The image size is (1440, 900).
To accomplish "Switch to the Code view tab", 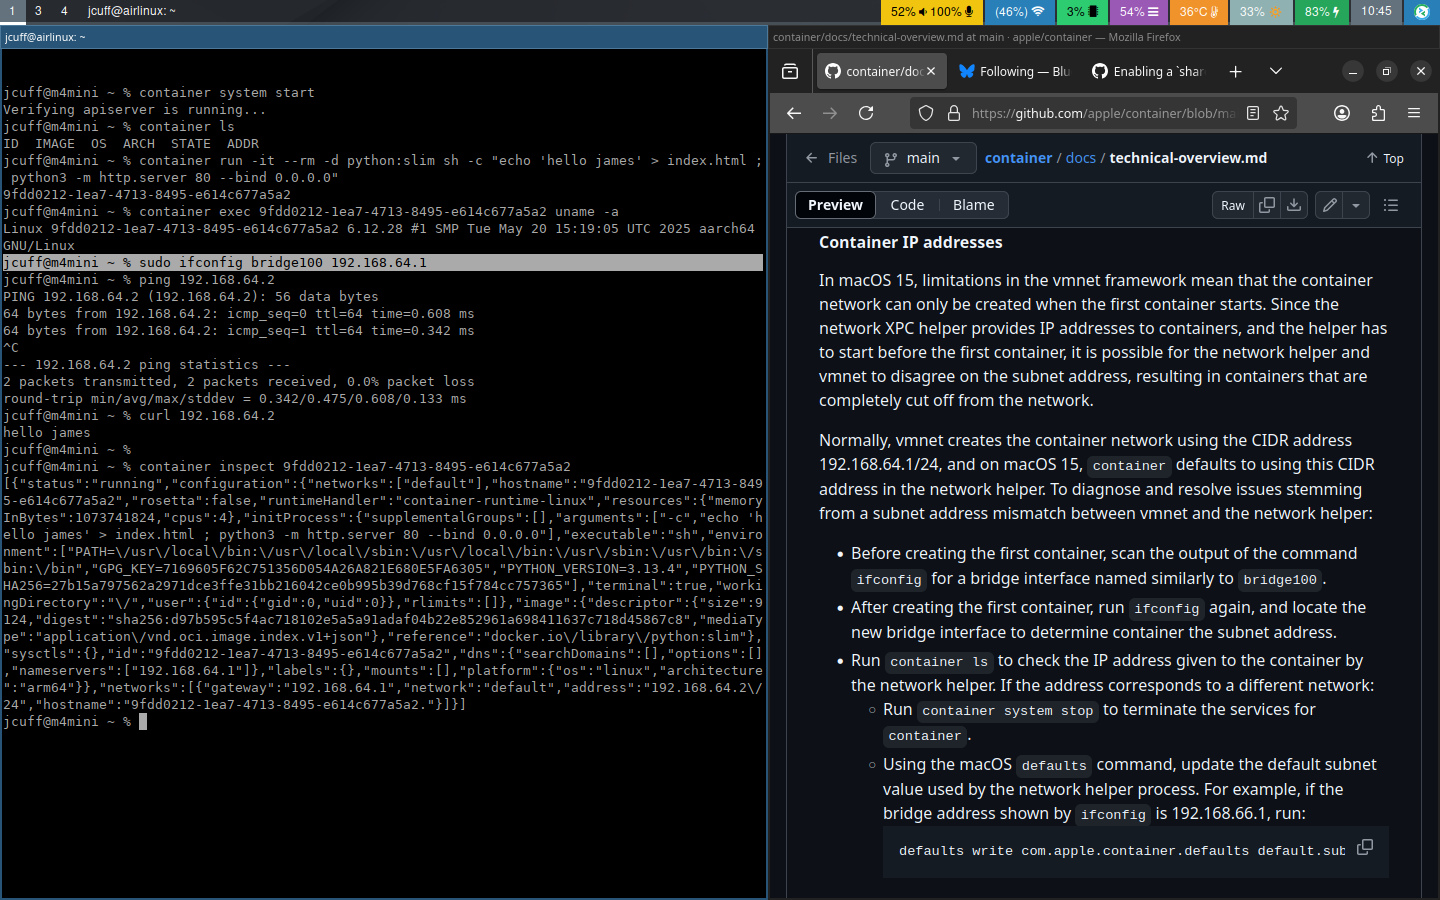I will tap(907, 205).
